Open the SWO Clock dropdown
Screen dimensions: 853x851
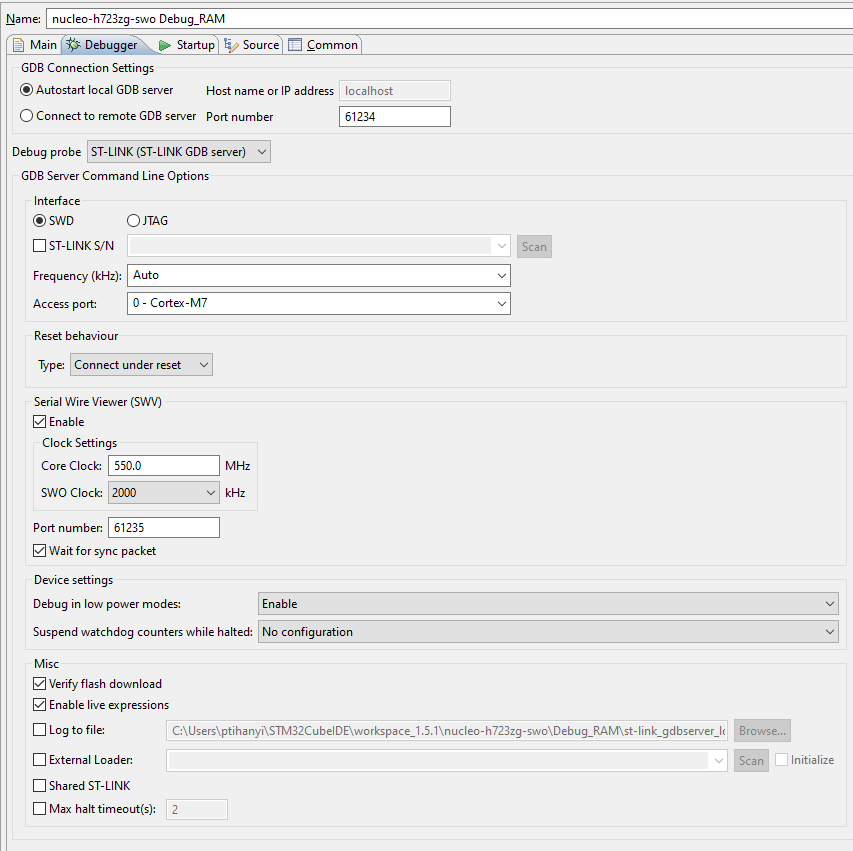pyautogui.click(x=164, y=492)
